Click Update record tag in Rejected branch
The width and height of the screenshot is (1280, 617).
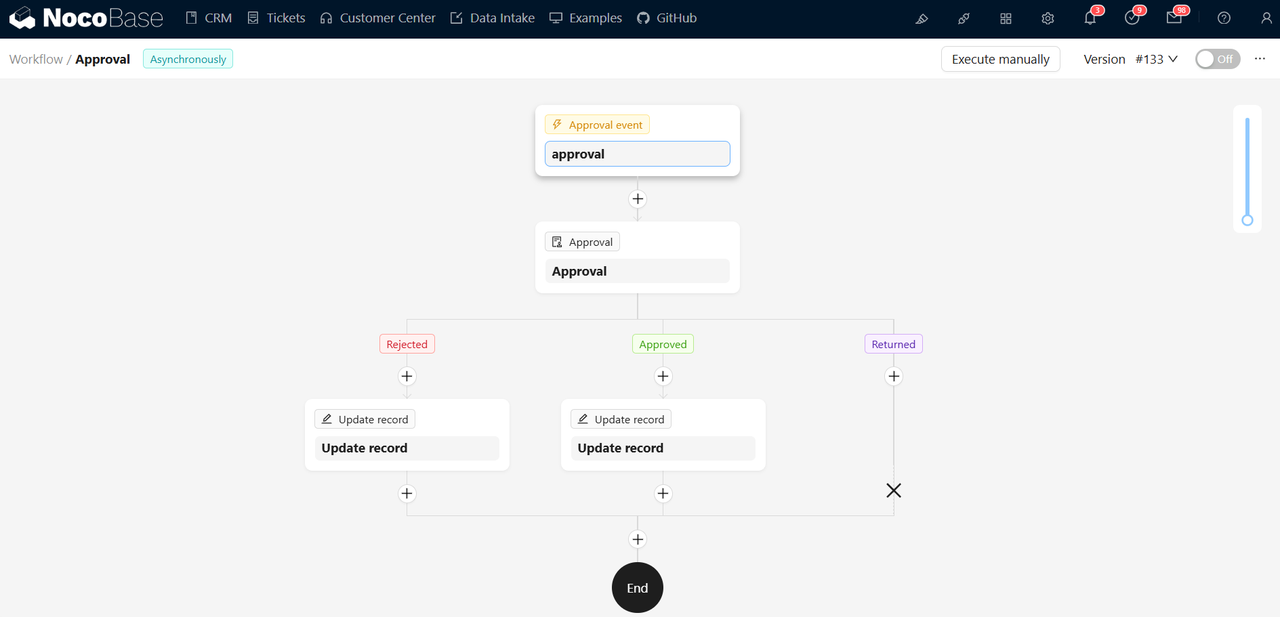pos(364,420)
